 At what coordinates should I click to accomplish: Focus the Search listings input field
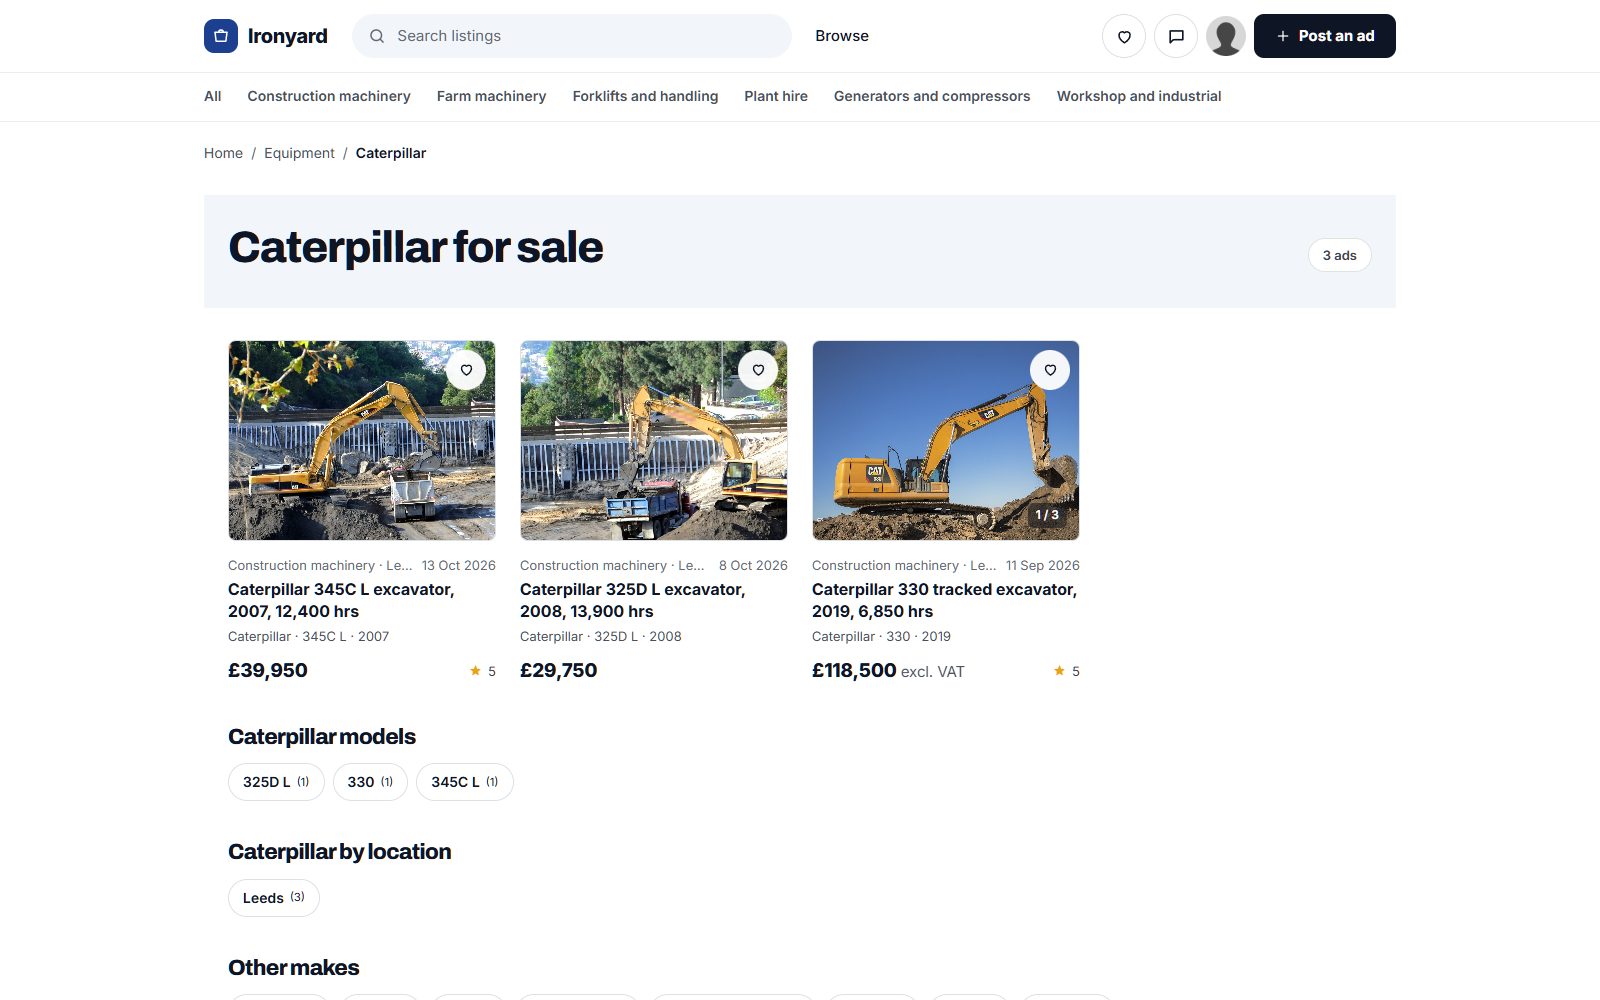tap(572, 36)
